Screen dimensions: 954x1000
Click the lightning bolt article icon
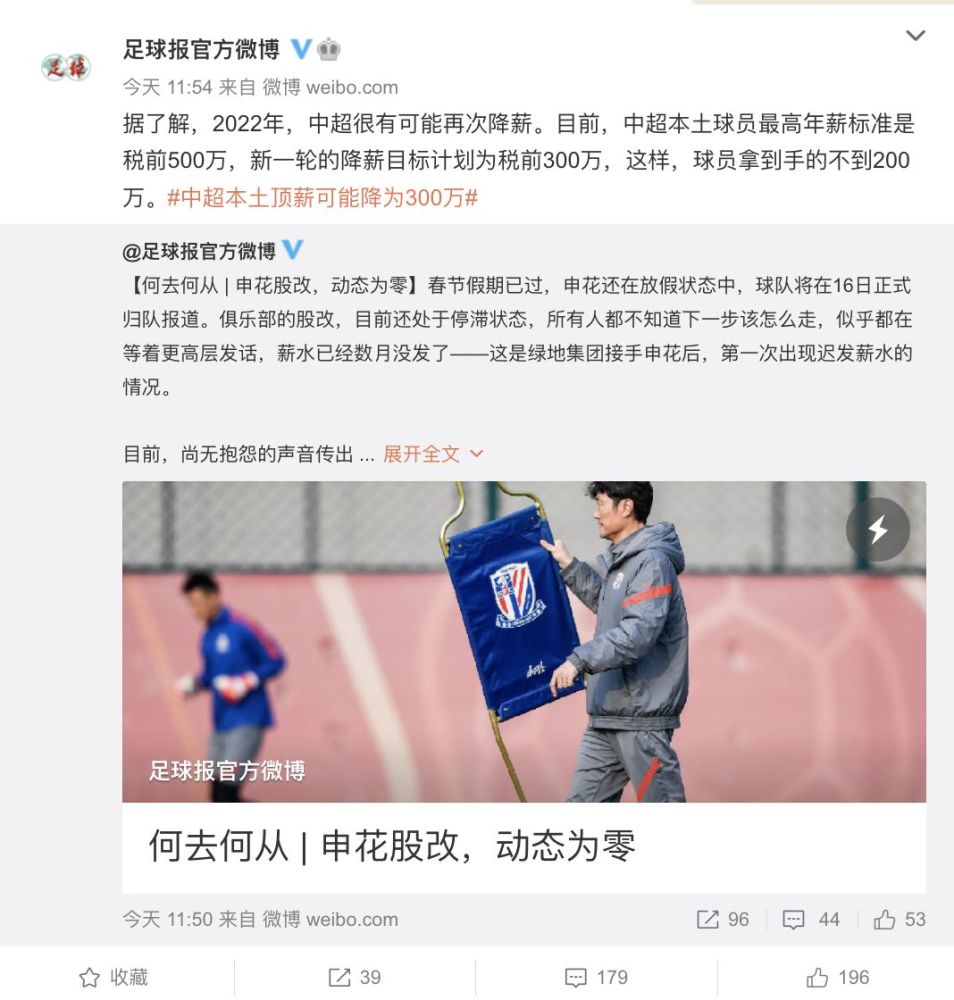[x=877, y=529]
